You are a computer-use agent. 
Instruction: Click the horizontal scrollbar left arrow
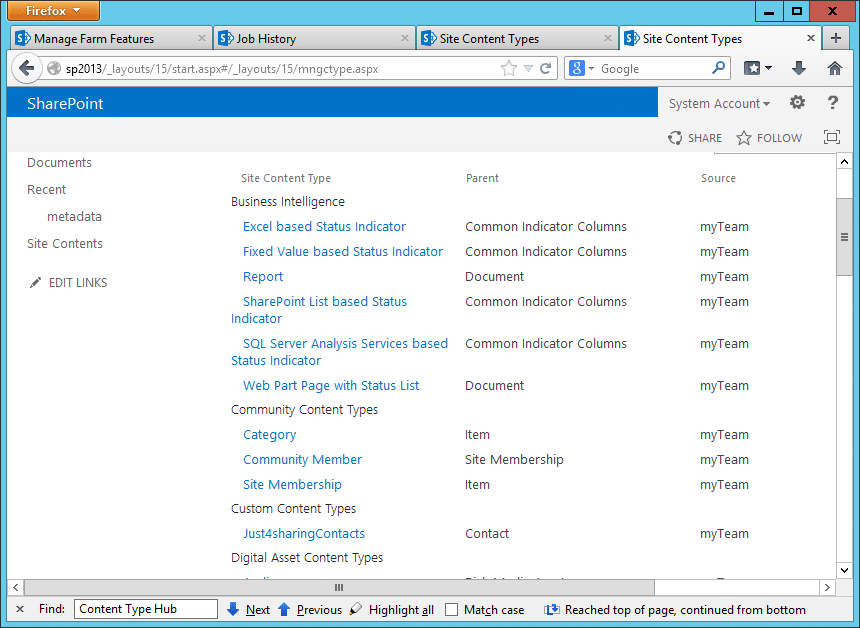[x=15, y=587]
